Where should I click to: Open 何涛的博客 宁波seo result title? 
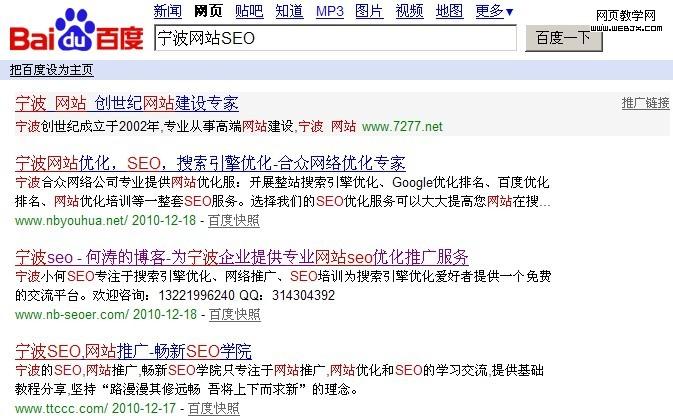point(242,257)
